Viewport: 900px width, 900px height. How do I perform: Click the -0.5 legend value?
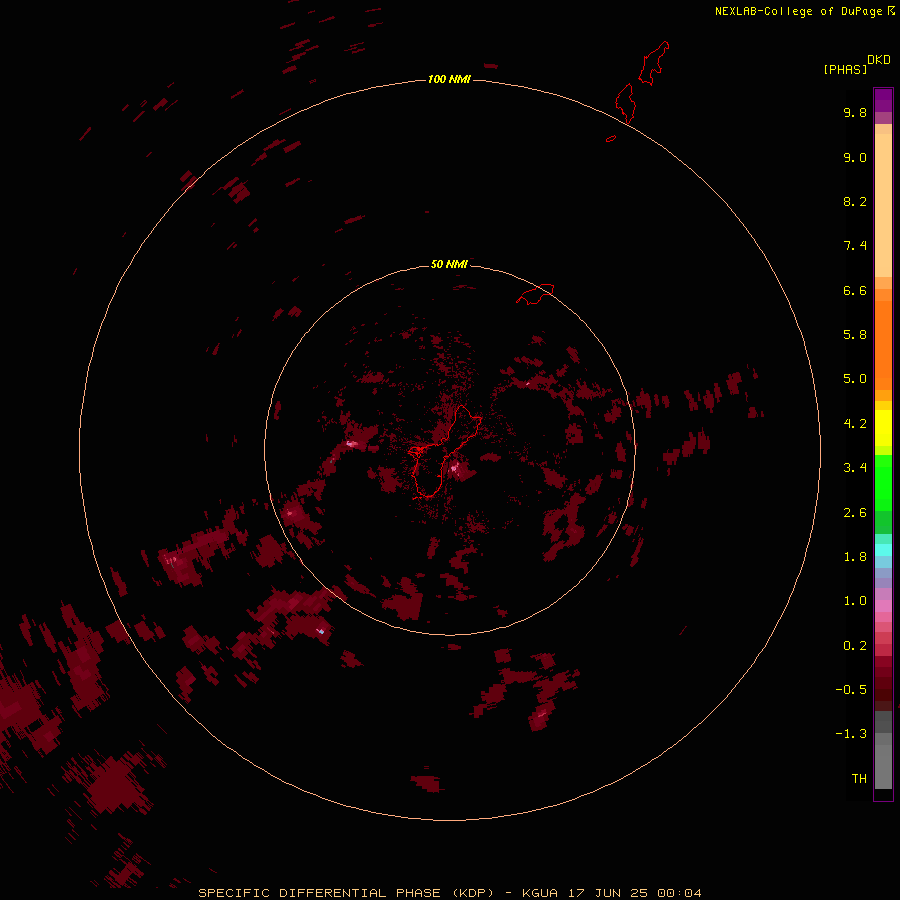pos(851,690)
